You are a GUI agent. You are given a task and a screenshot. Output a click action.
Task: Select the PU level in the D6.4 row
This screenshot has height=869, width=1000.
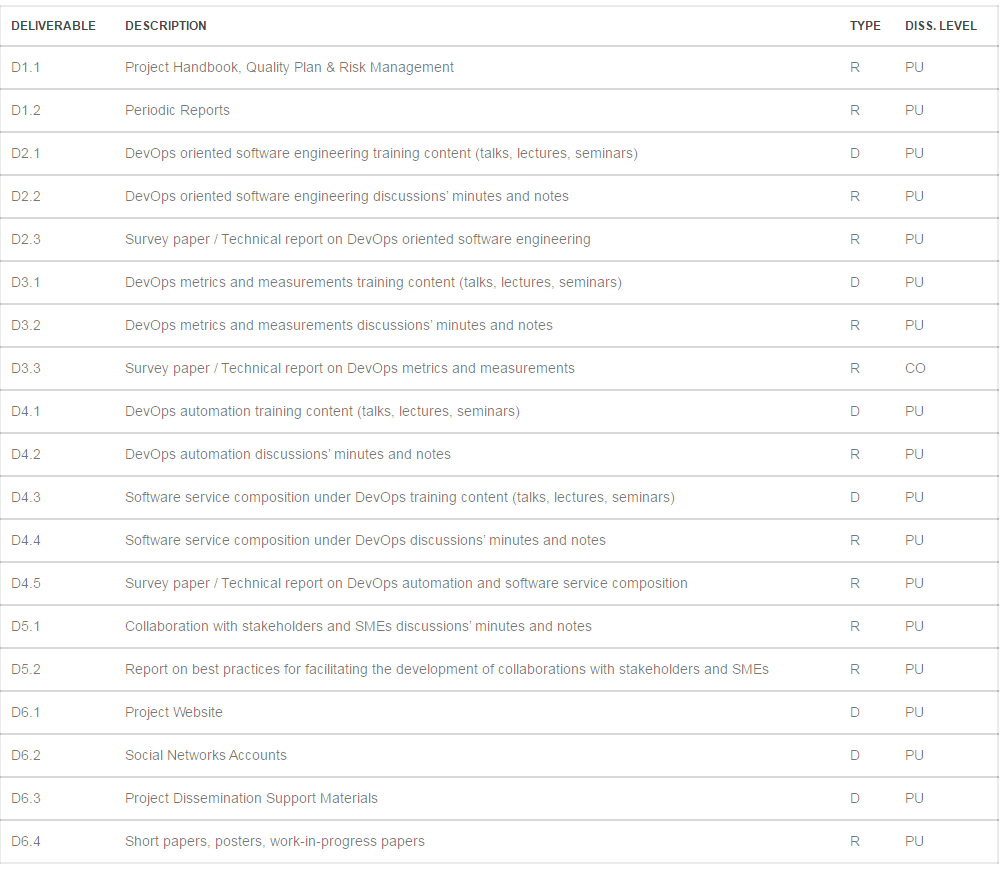point(914,842)
